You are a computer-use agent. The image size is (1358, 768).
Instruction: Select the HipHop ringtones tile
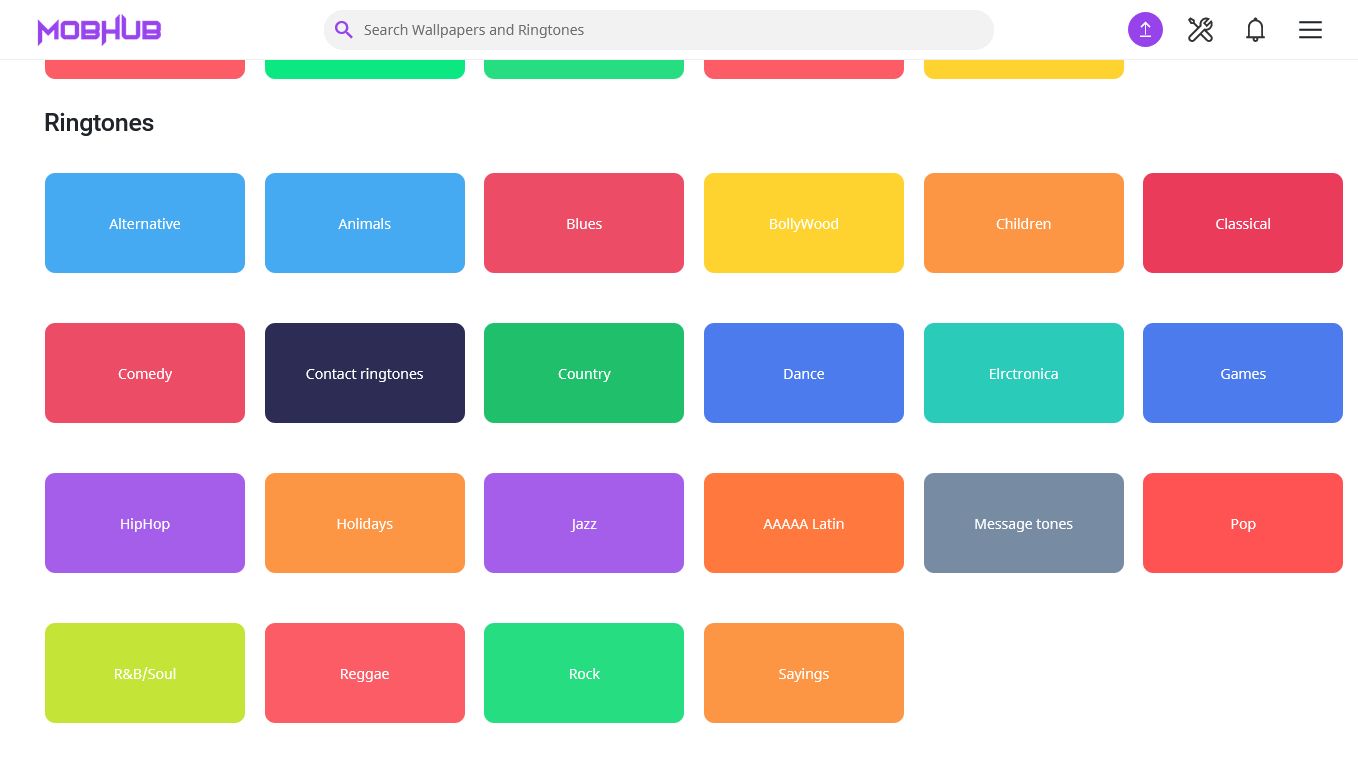[145, 523]
